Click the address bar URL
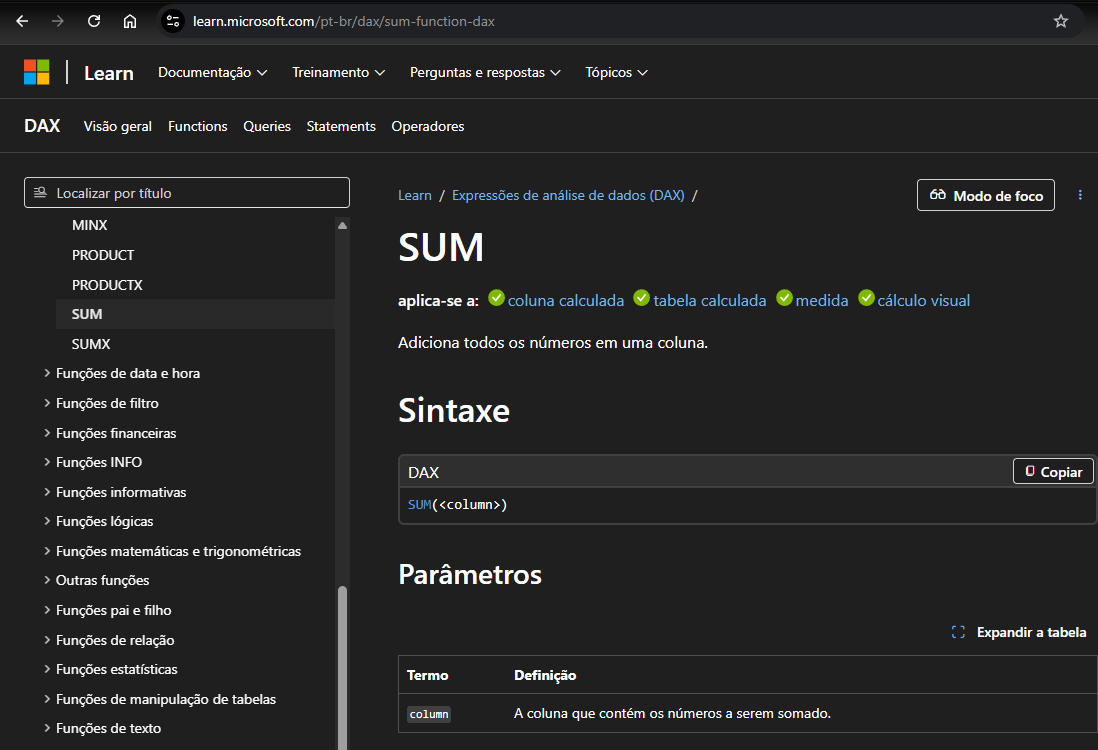The image size is (1098, 750). 344,21
